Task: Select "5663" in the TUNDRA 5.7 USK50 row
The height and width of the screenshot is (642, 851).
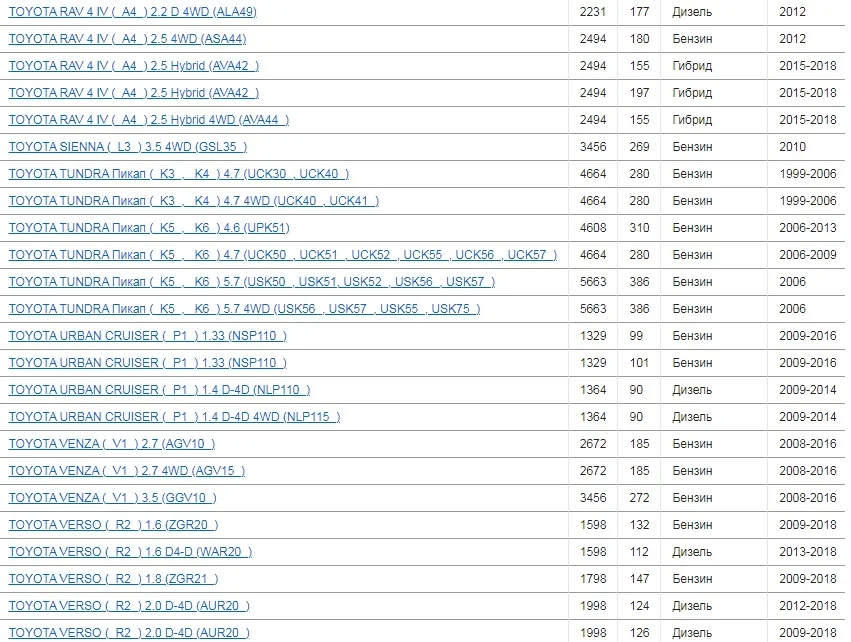Action: coord(593,282)
